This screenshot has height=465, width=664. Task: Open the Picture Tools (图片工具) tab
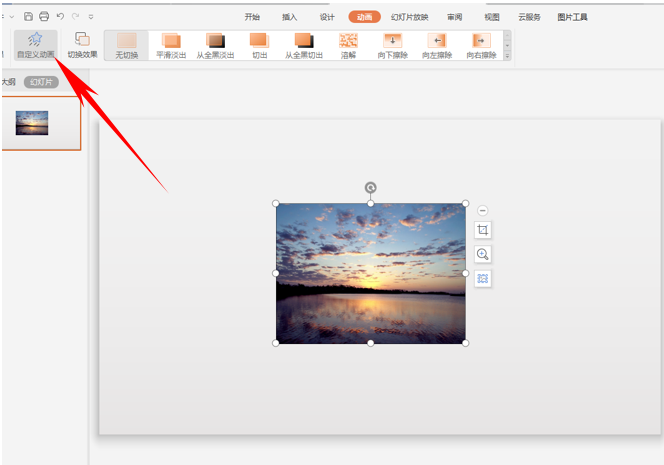572,17
